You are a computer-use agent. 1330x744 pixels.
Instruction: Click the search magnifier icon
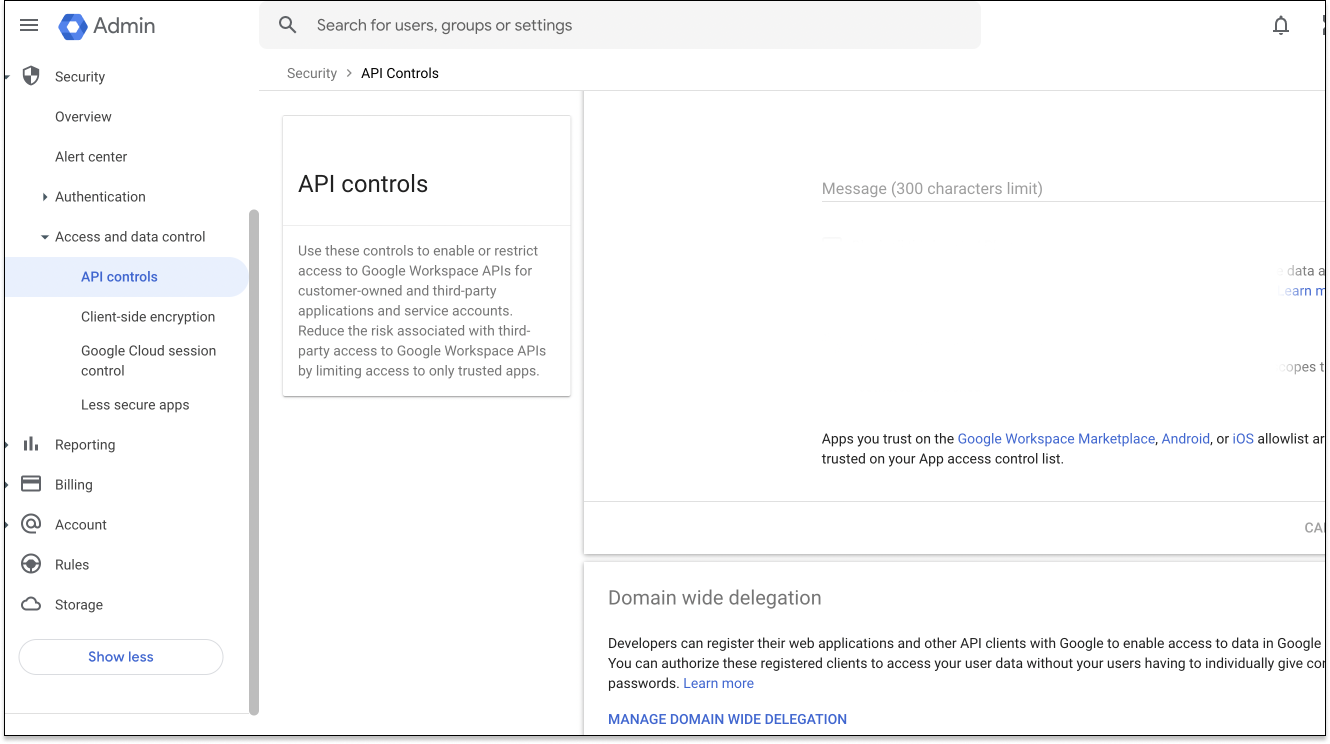(287, 25)
